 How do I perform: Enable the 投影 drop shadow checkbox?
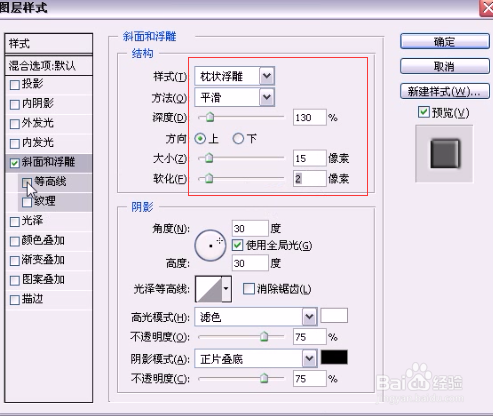pyautogui.click(x=15, y=85)
